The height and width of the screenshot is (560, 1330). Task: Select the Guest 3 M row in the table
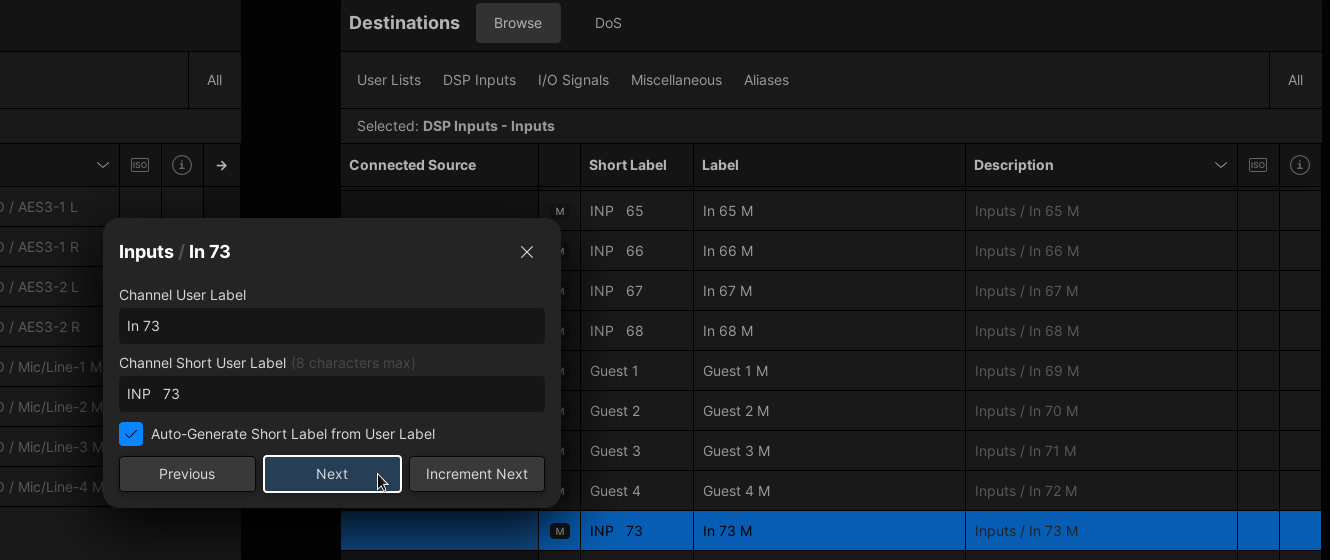click(830, 451)
